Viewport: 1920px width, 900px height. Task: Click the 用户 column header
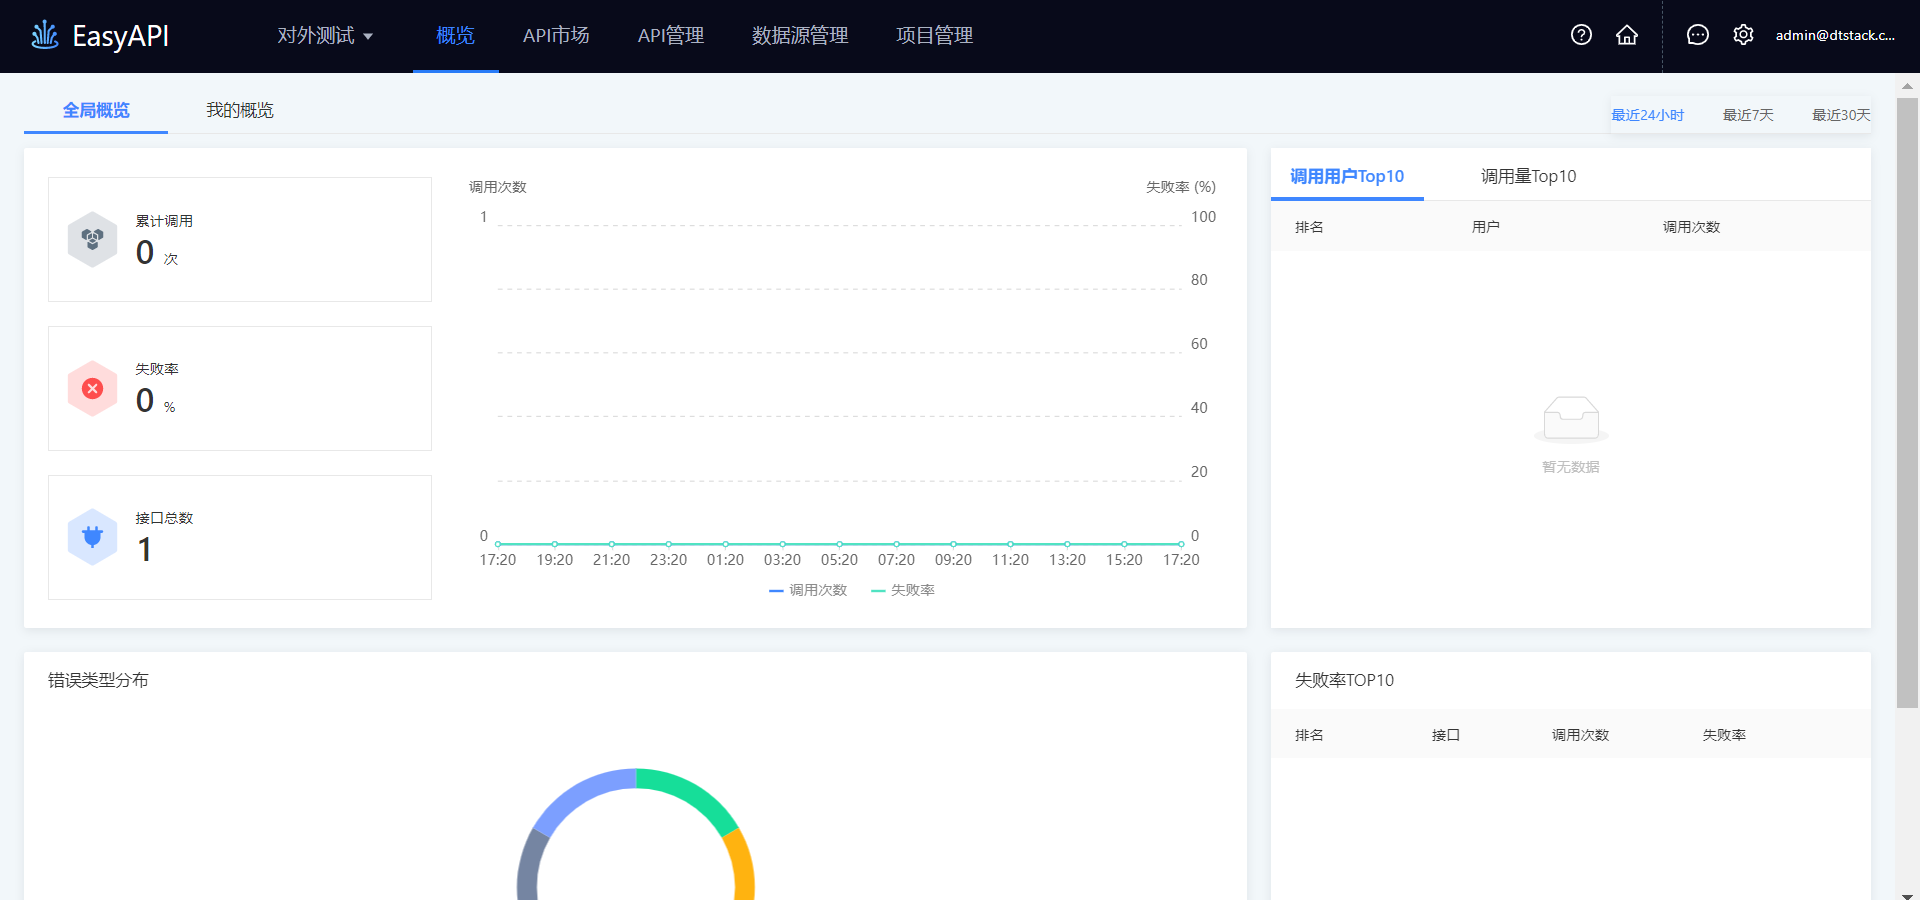[1485, 227]
